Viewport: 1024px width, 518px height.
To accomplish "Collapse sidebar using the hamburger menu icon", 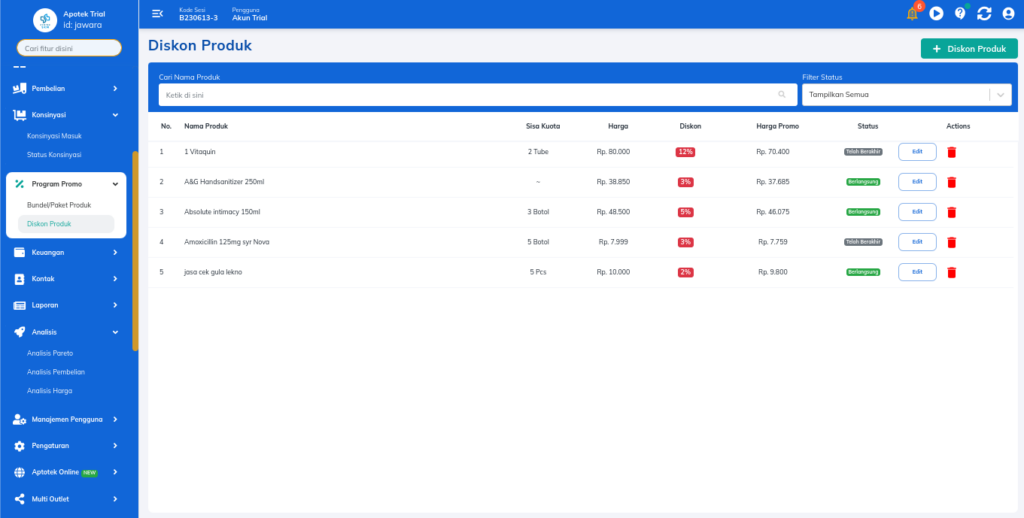I will (157, 14).
